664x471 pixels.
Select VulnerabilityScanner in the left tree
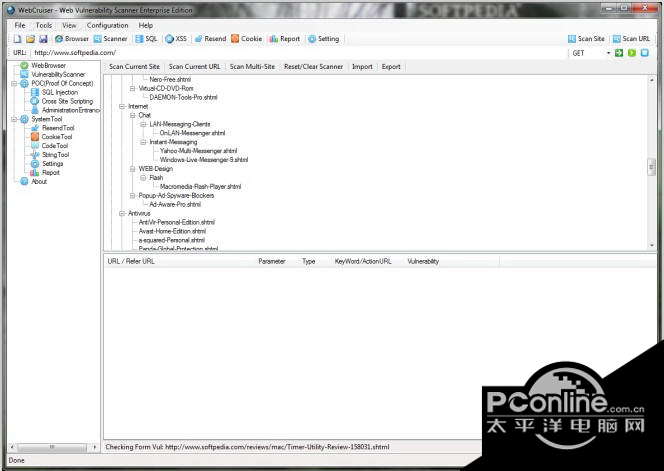tap(58, 75)
